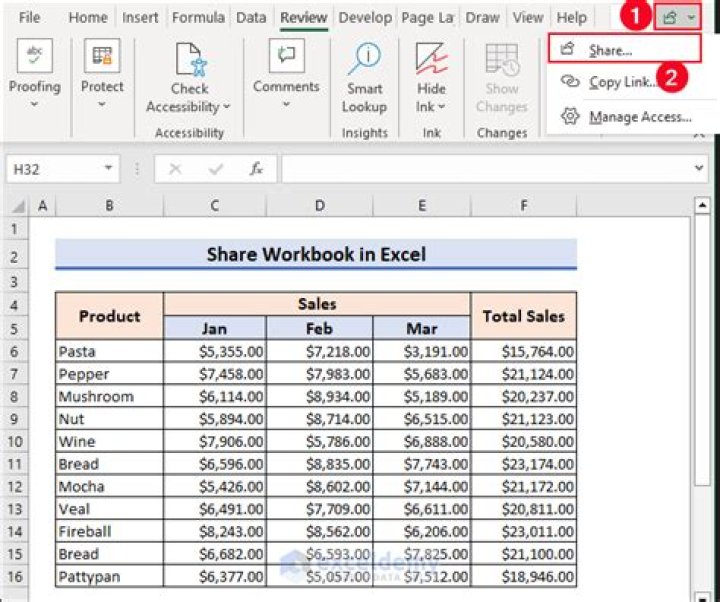Launch the Smart Lookup icon
This screenshot has height=602, width=720.
click(x=365, y=59)
